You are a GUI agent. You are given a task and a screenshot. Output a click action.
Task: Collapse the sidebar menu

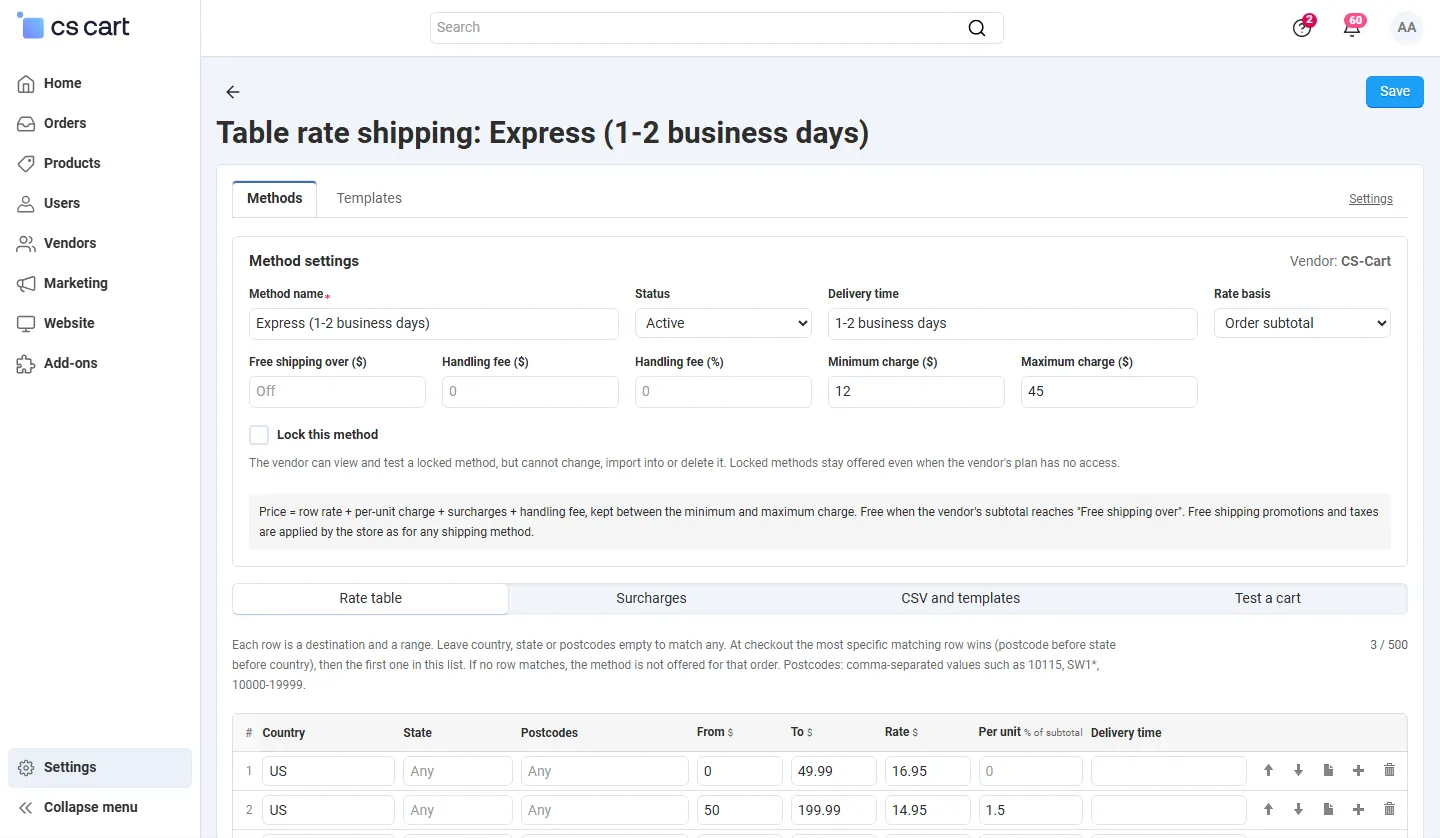click(100, 807)
